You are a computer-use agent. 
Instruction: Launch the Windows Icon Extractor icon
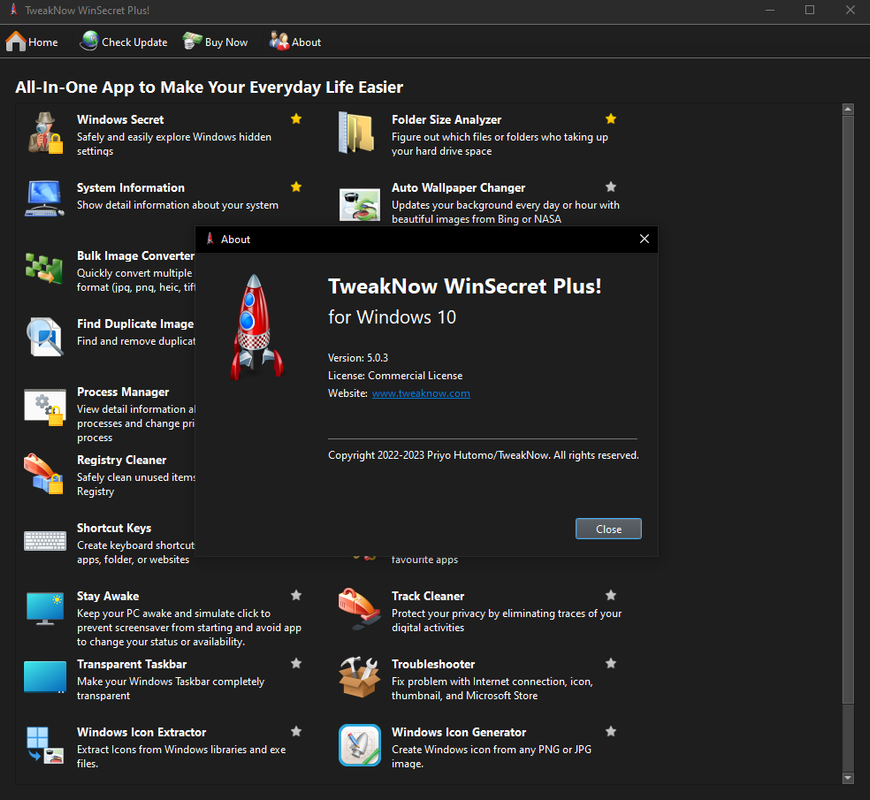[x=45, y=745]
